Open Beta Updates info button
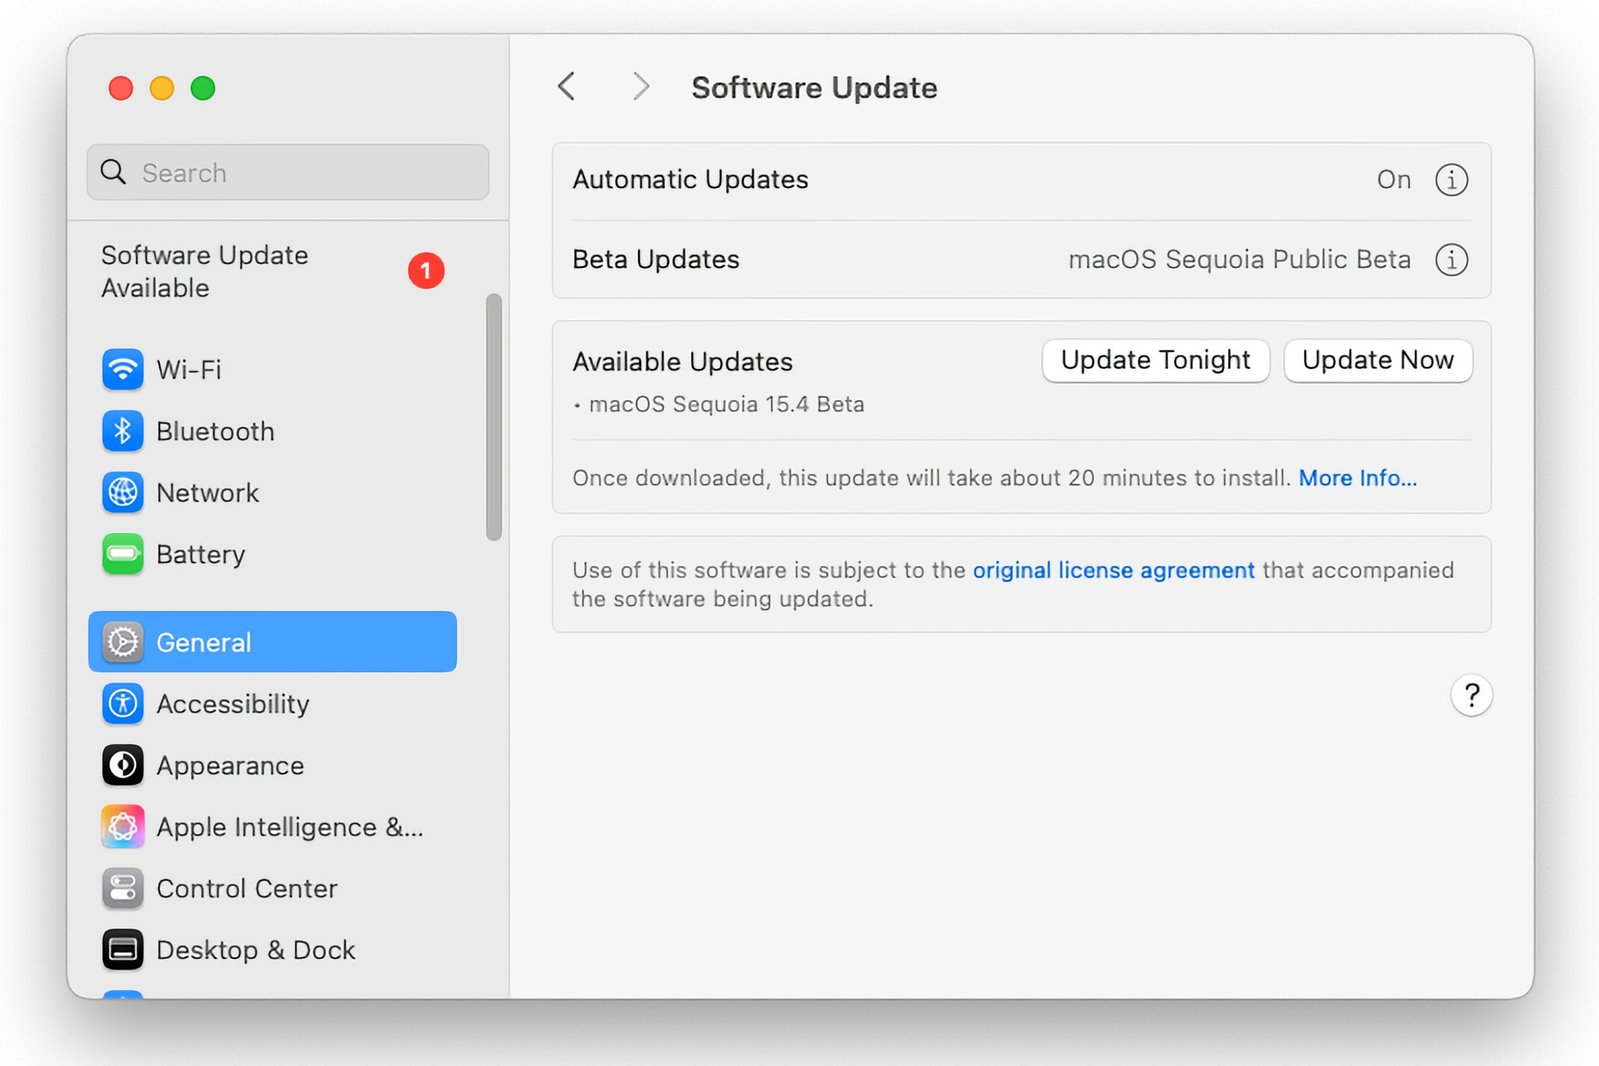 point(1451,260)
